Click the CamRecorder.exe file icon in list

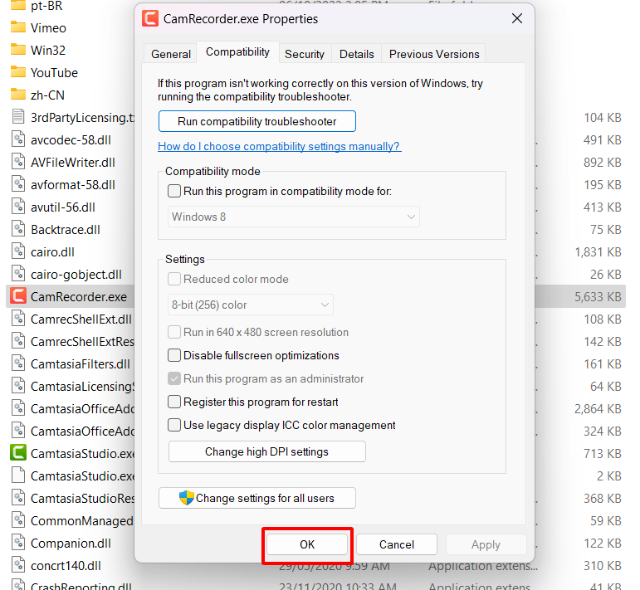click(x=18, y=296)
